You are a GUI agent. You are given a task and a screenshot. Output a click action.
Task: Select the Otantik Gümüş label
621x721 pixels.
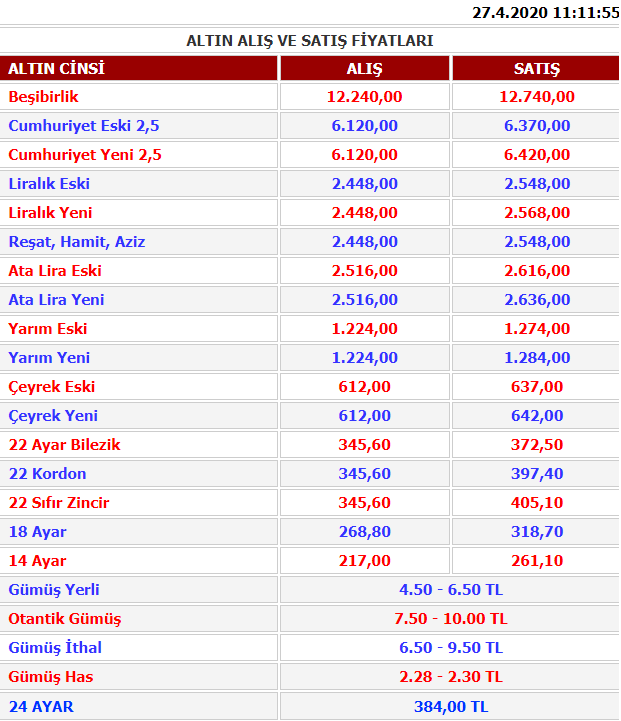coord(65,619)
